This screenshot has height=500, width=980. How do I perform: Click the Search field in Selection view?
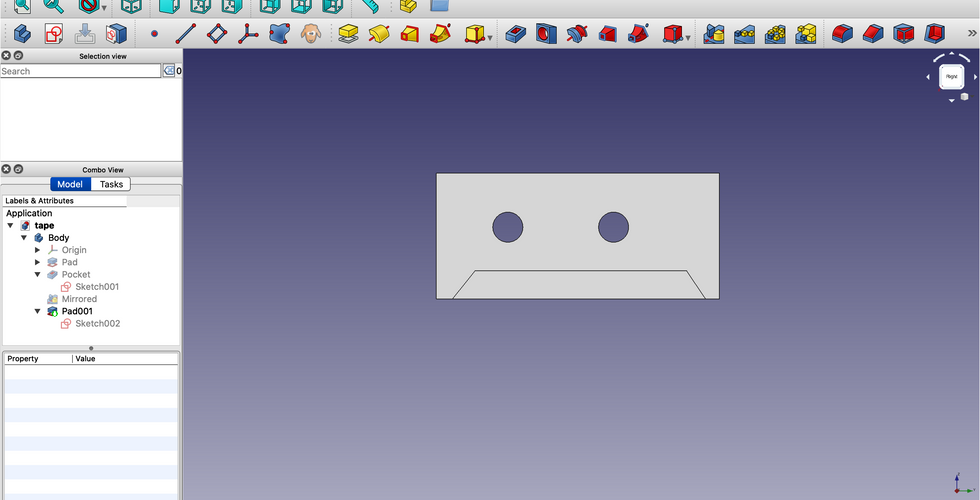81,71
